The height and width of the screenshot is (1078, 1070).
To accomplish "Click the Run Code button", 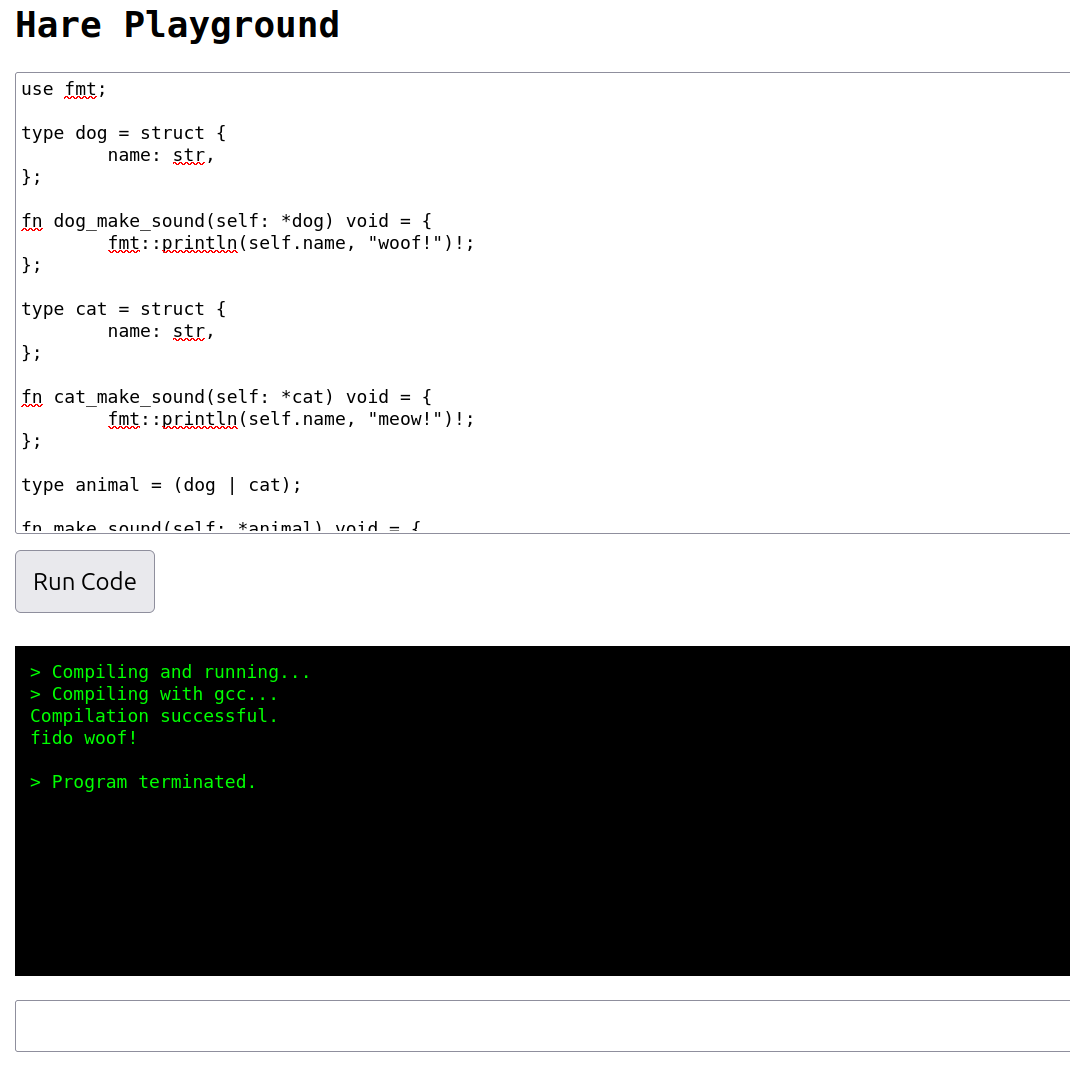I will point(85,581).
